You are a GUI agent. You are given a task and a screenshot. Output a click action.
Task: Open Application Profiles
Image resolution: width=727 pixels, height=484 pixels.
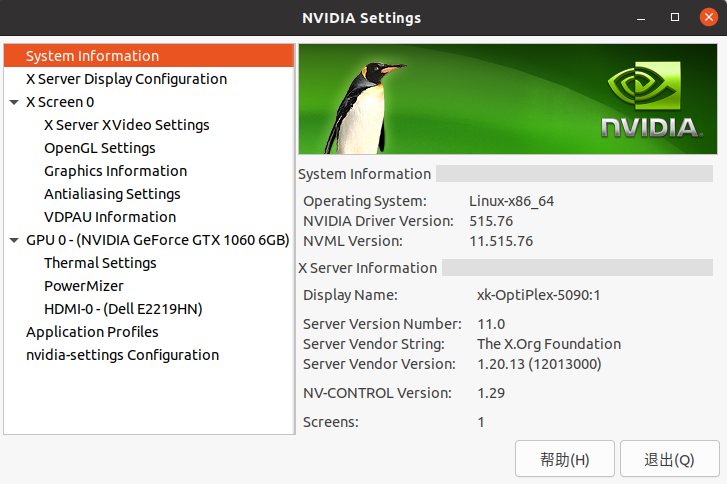coord(92,332)
